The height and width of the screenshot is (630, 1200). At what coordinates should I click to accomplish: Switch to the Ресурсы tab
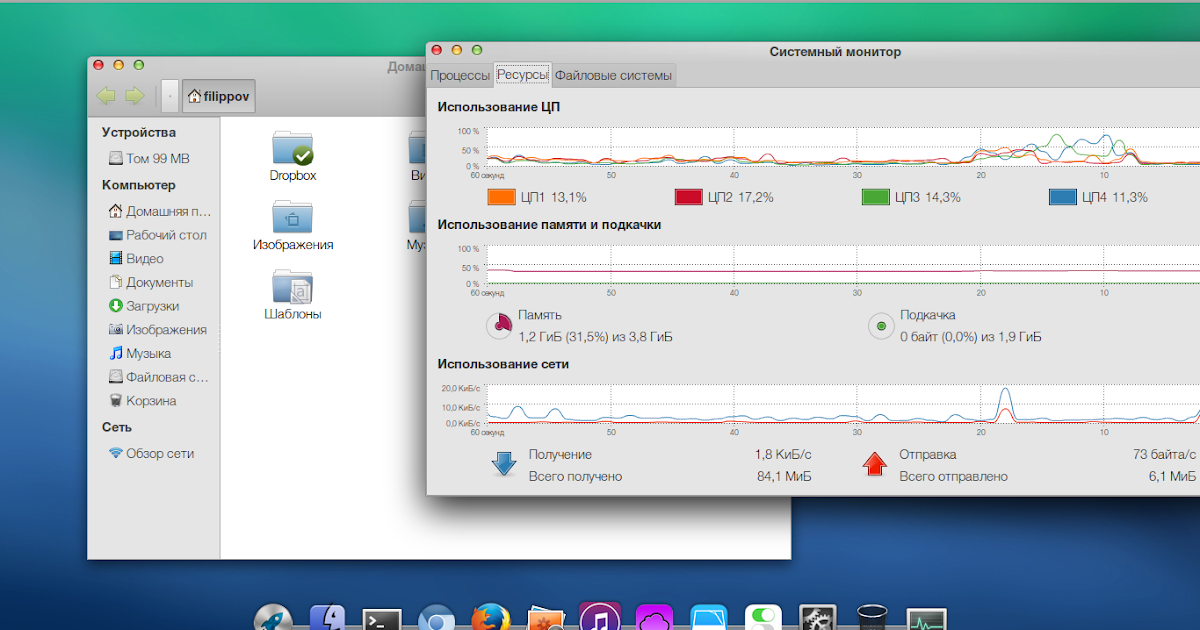[x=522, y=75]
